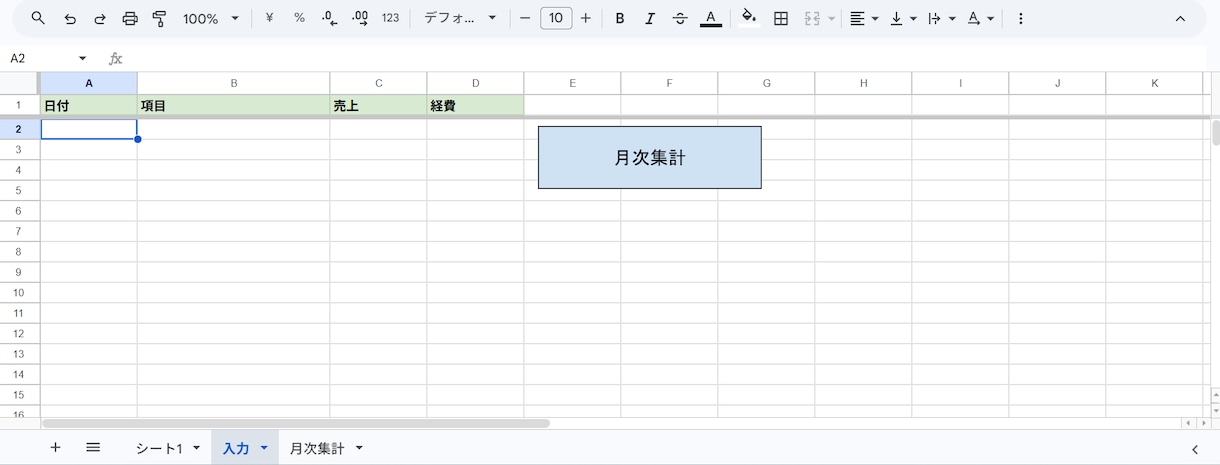Toggle strikethrough formatting
Viewport: 1220px width, 465px height.
(x=681, y=18)
